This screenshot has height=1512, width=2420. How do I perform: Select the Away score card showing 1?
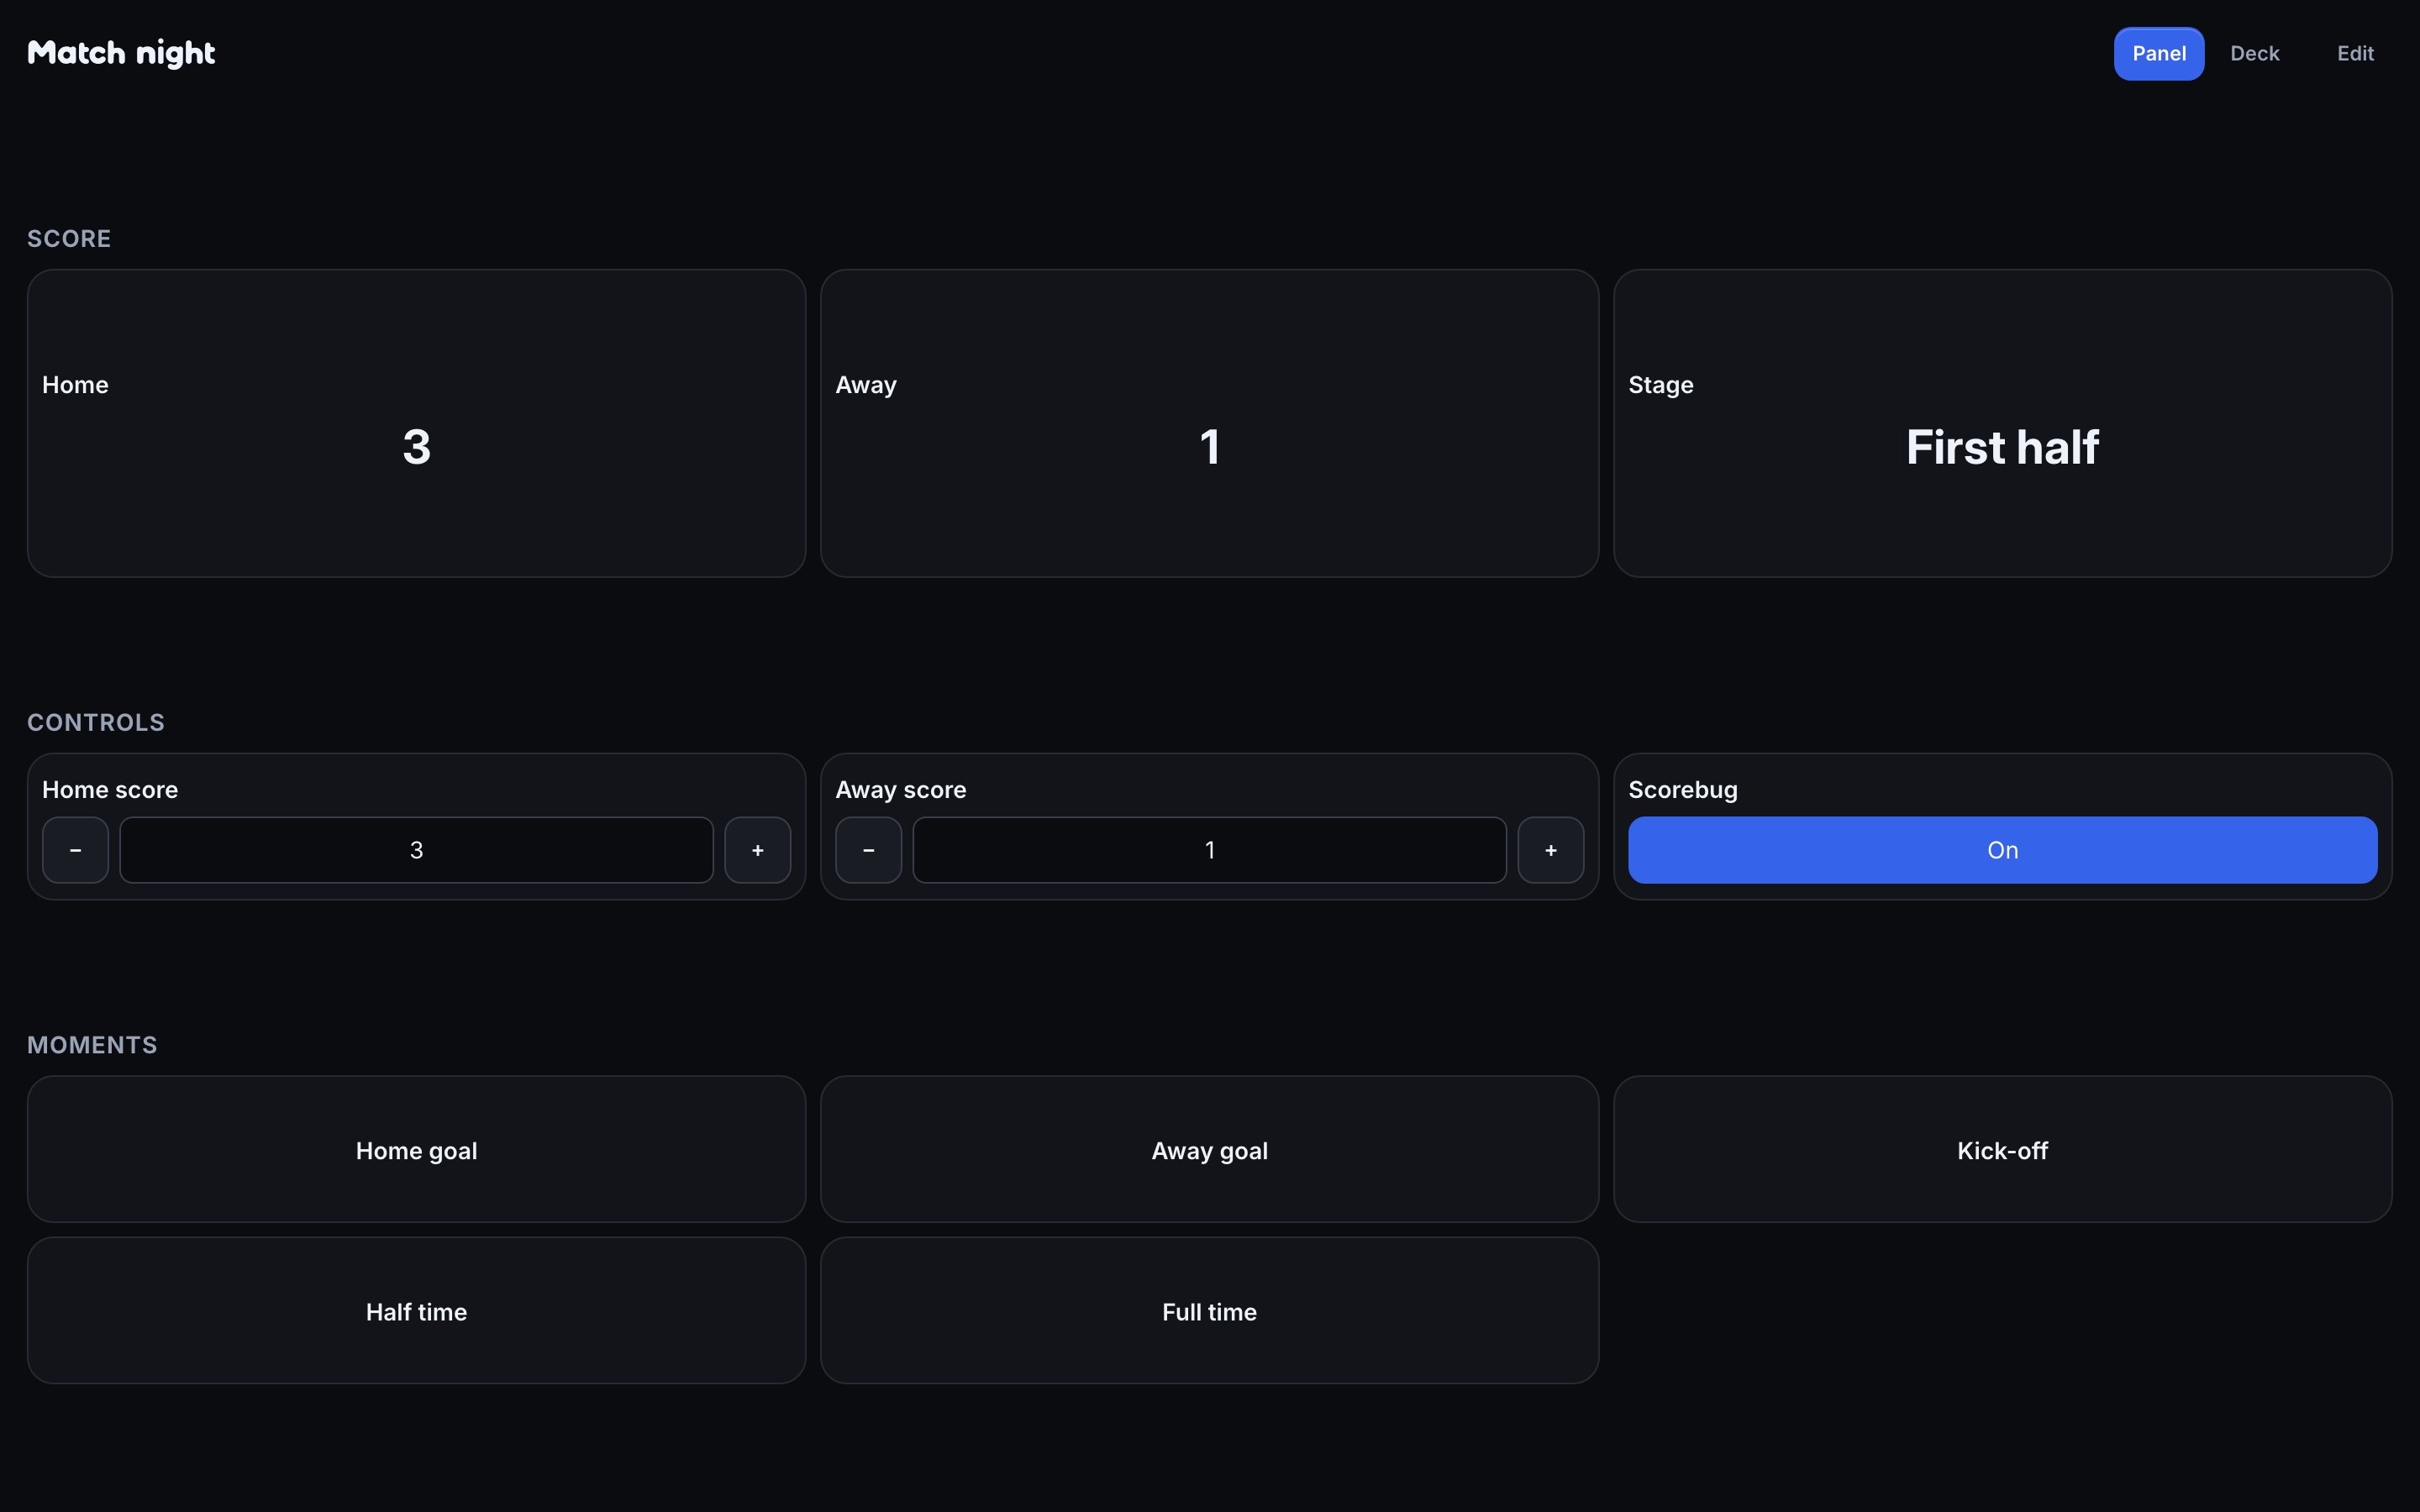point(1209,423)
